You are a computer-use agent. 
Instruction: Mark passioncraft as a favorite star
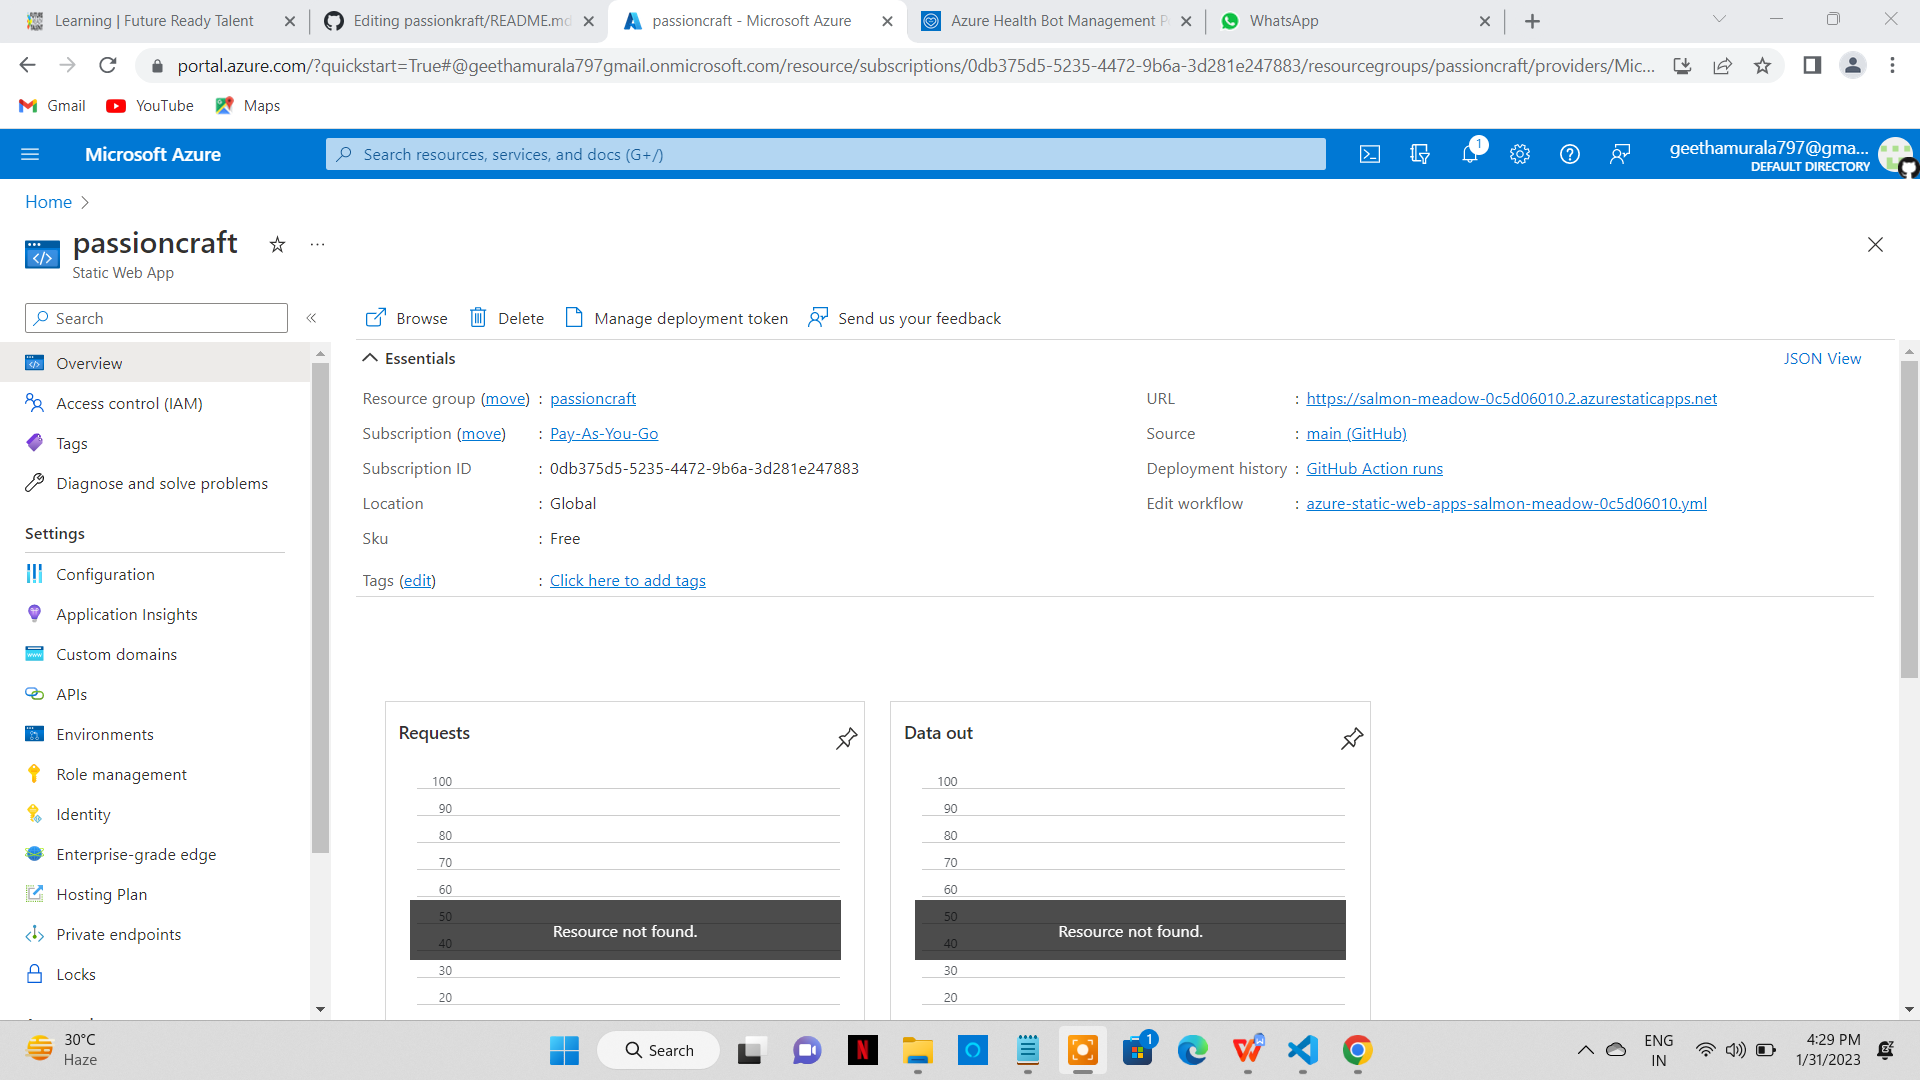[277, 245]
